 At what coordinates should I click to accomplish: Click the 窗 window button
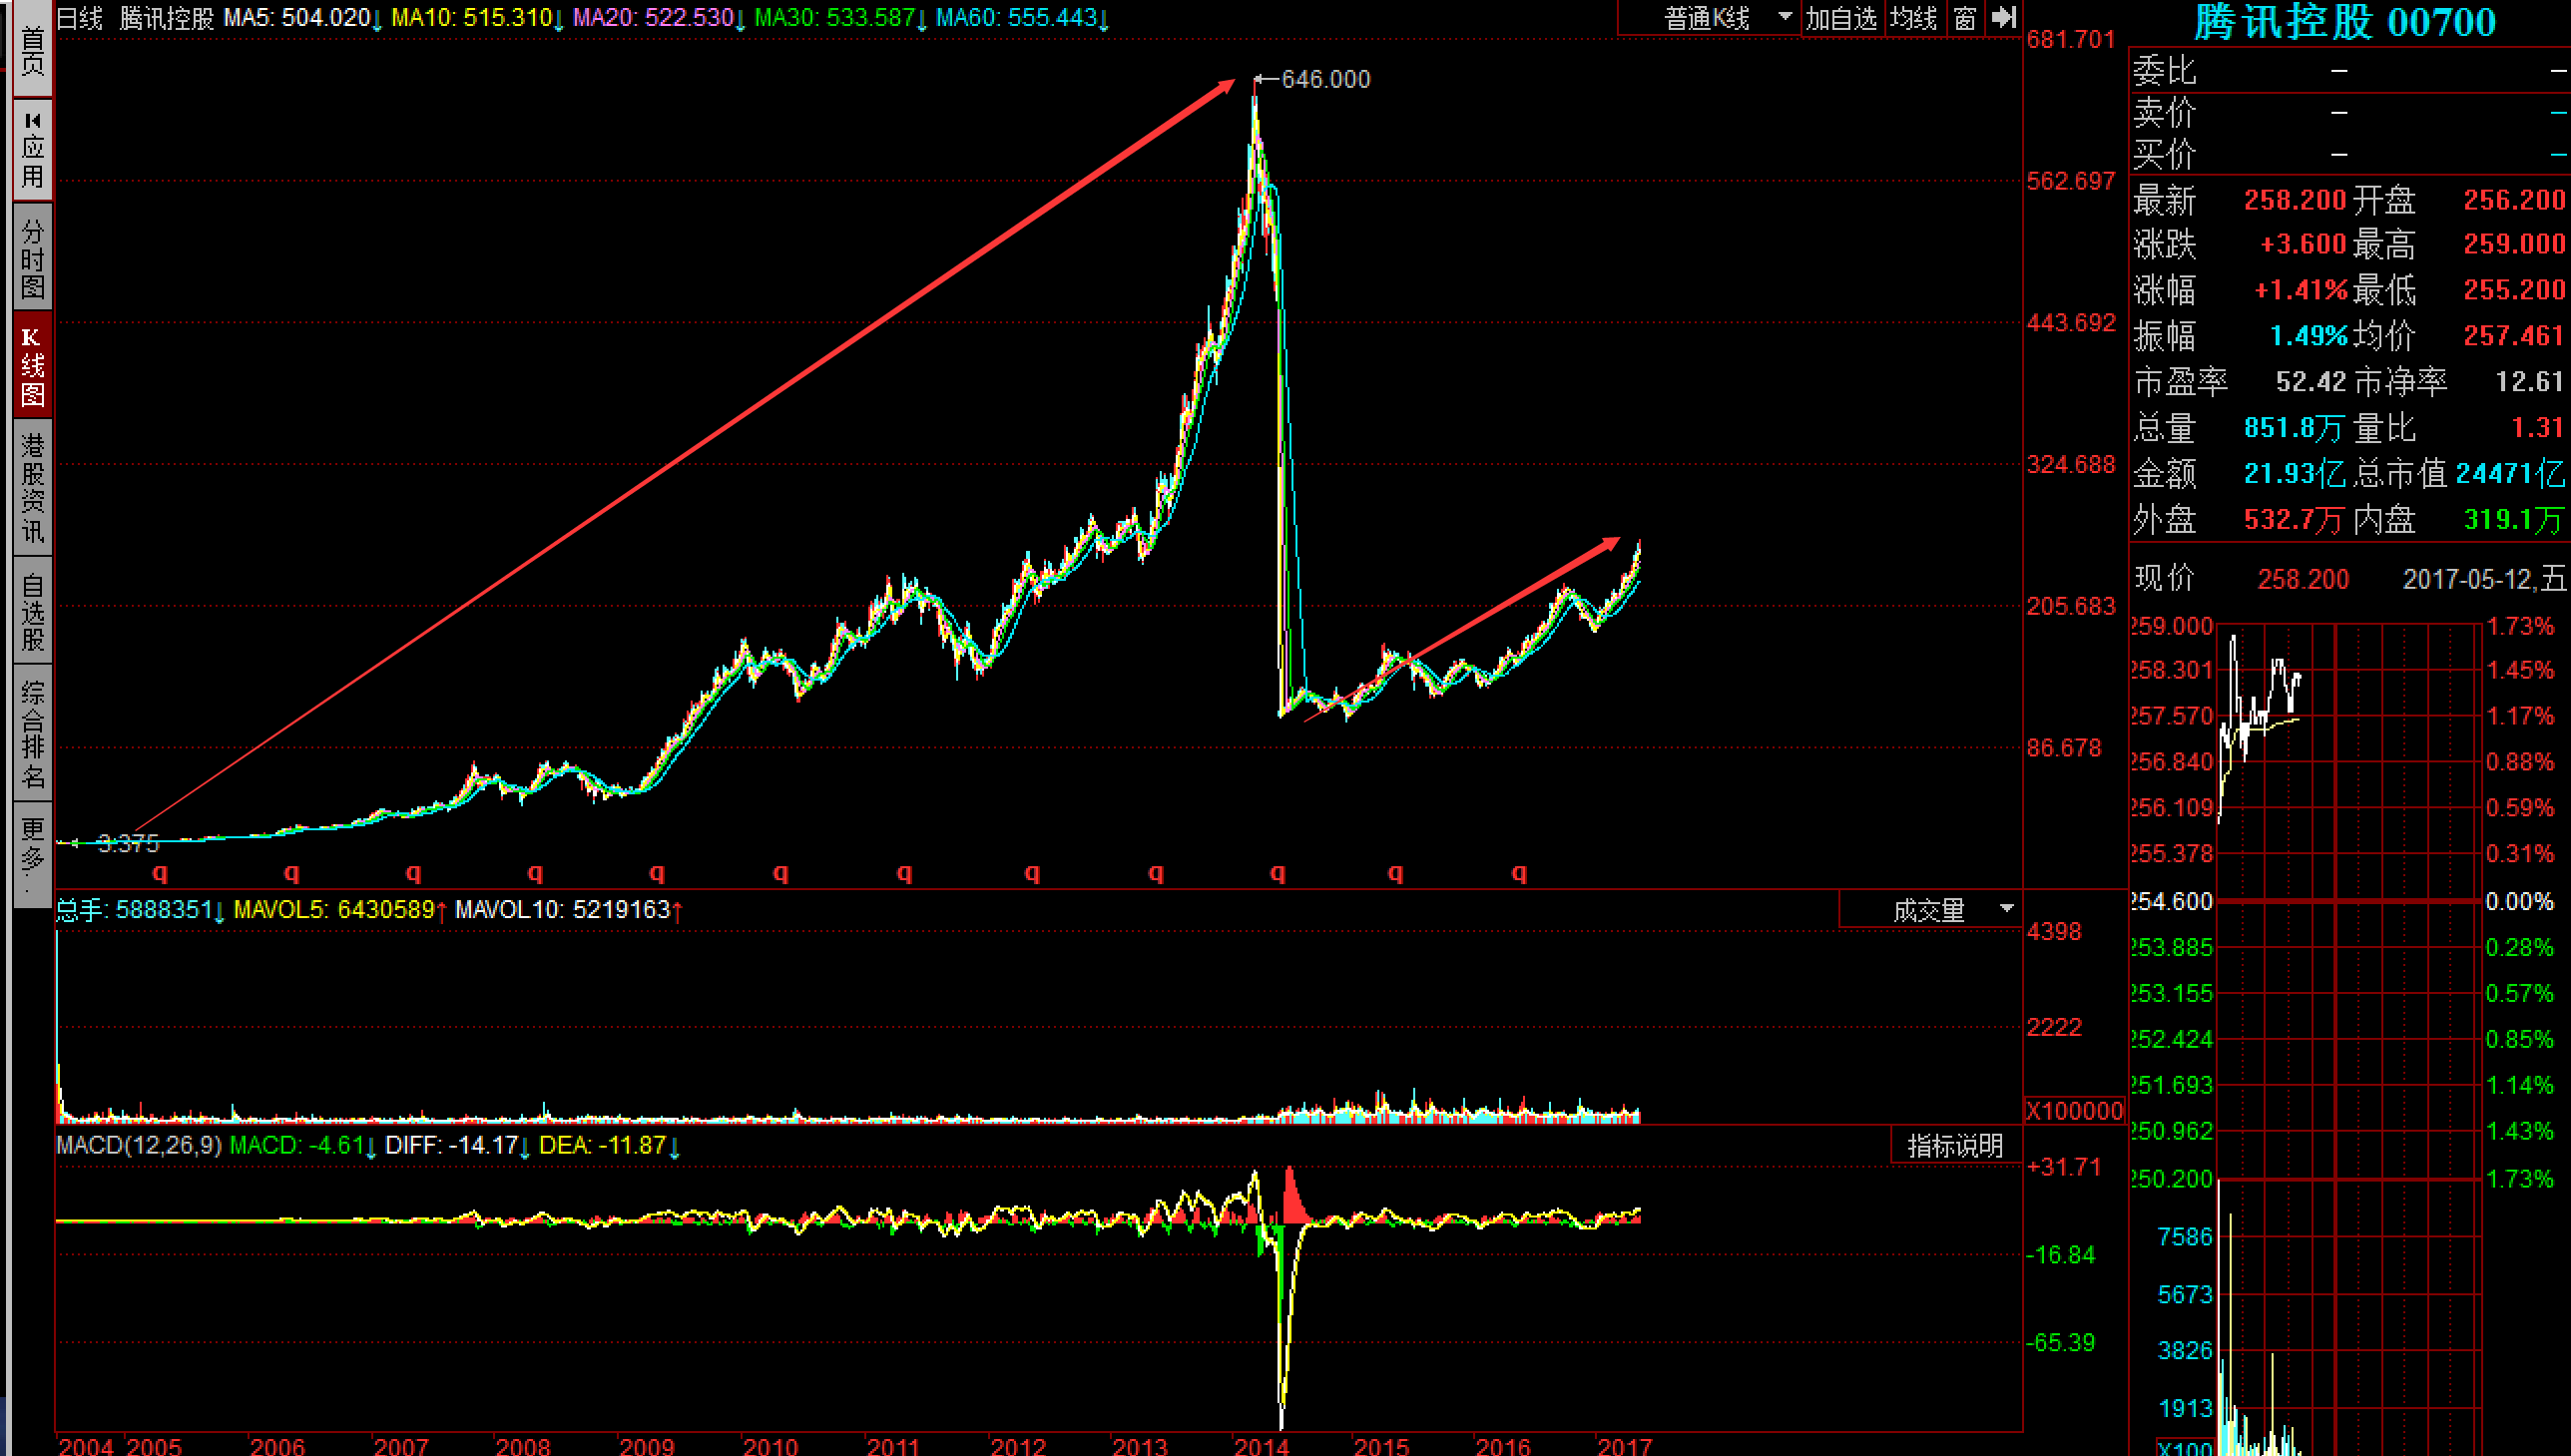1965,18
